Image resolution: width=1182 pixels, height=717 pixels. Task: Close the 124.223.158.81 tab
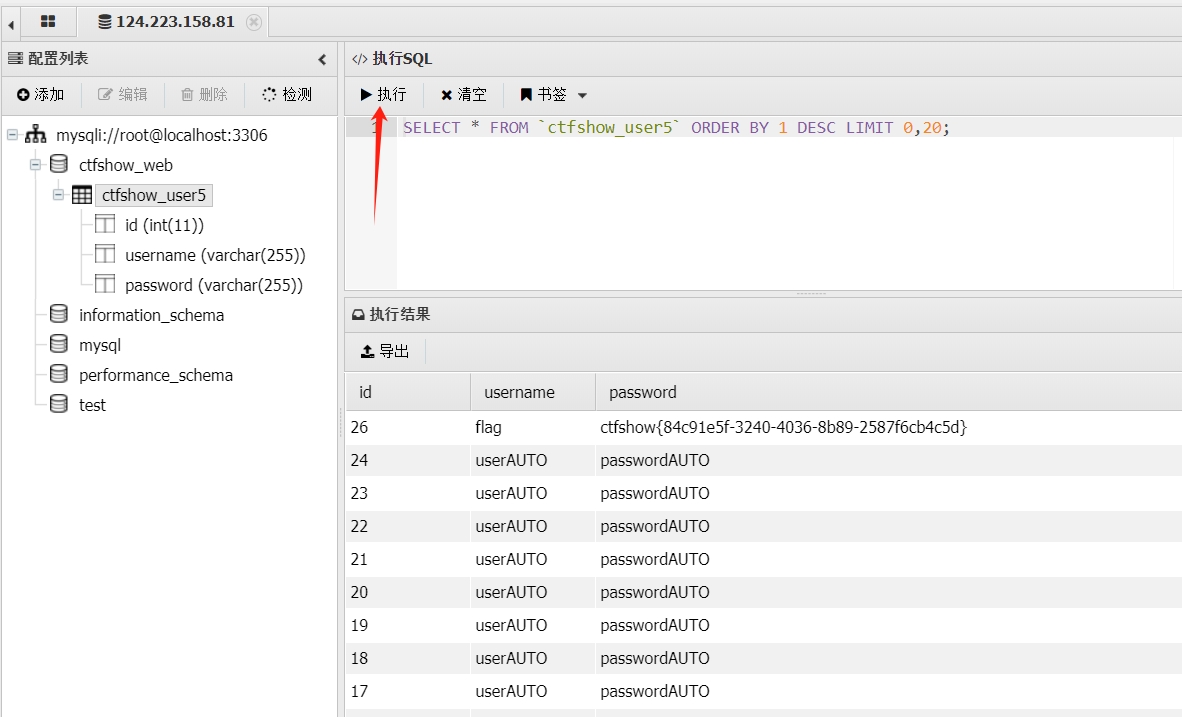(254, 23)
